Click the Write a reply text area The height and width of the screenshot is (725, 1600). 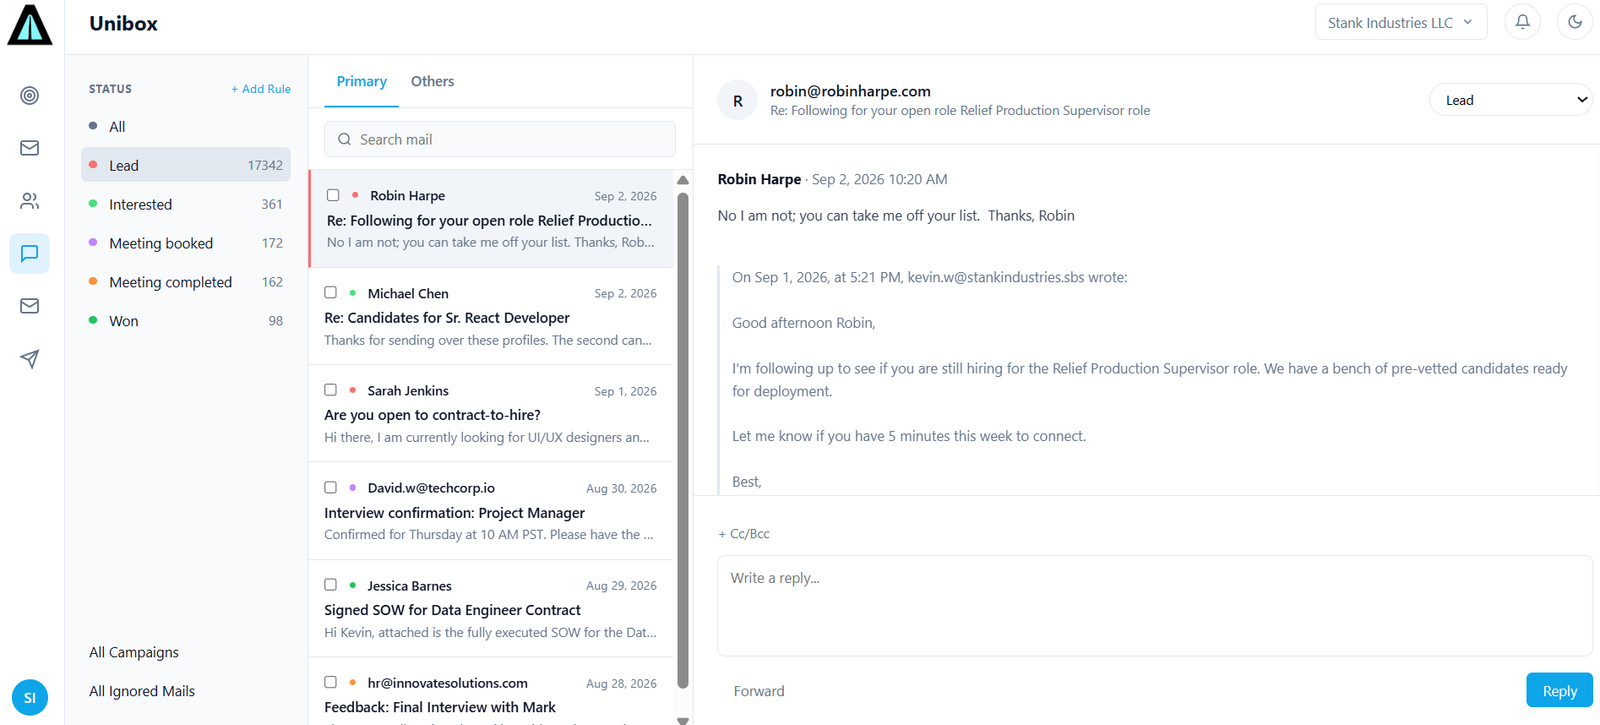pyautogui.click(x=1155, y=606)
